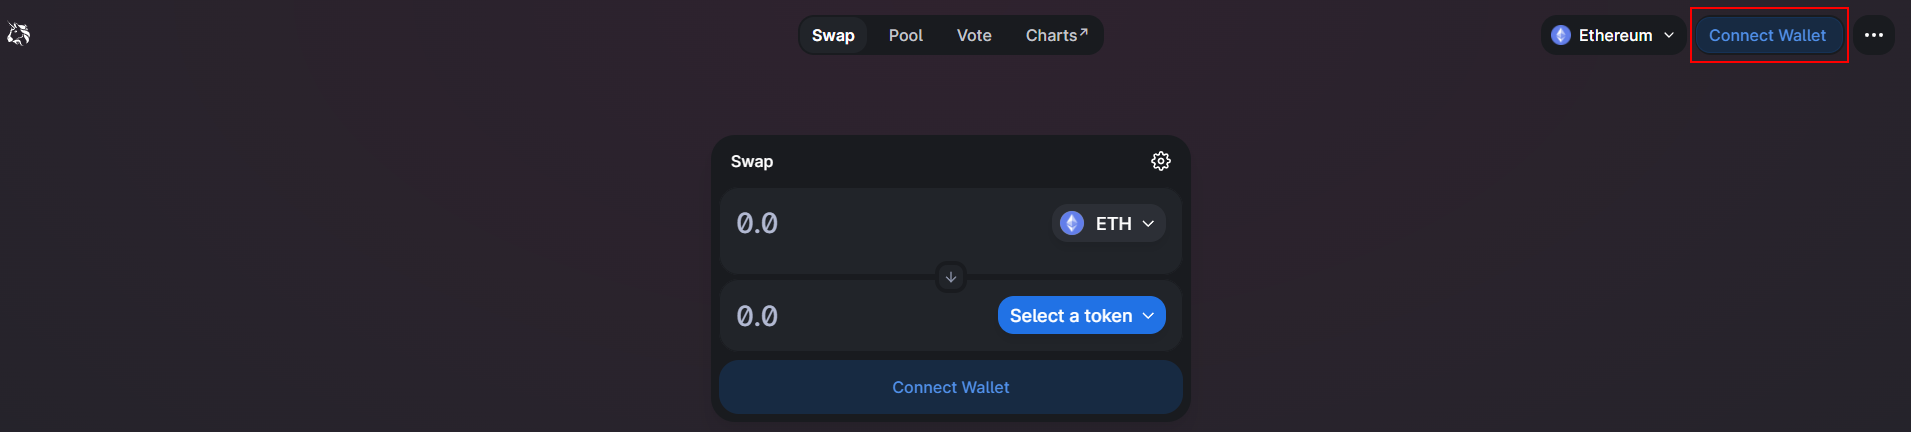This screenshot has height=432, width=1911.
Task: Click the large Connect Wallet button below swap
Action: (x=951, y=387)
